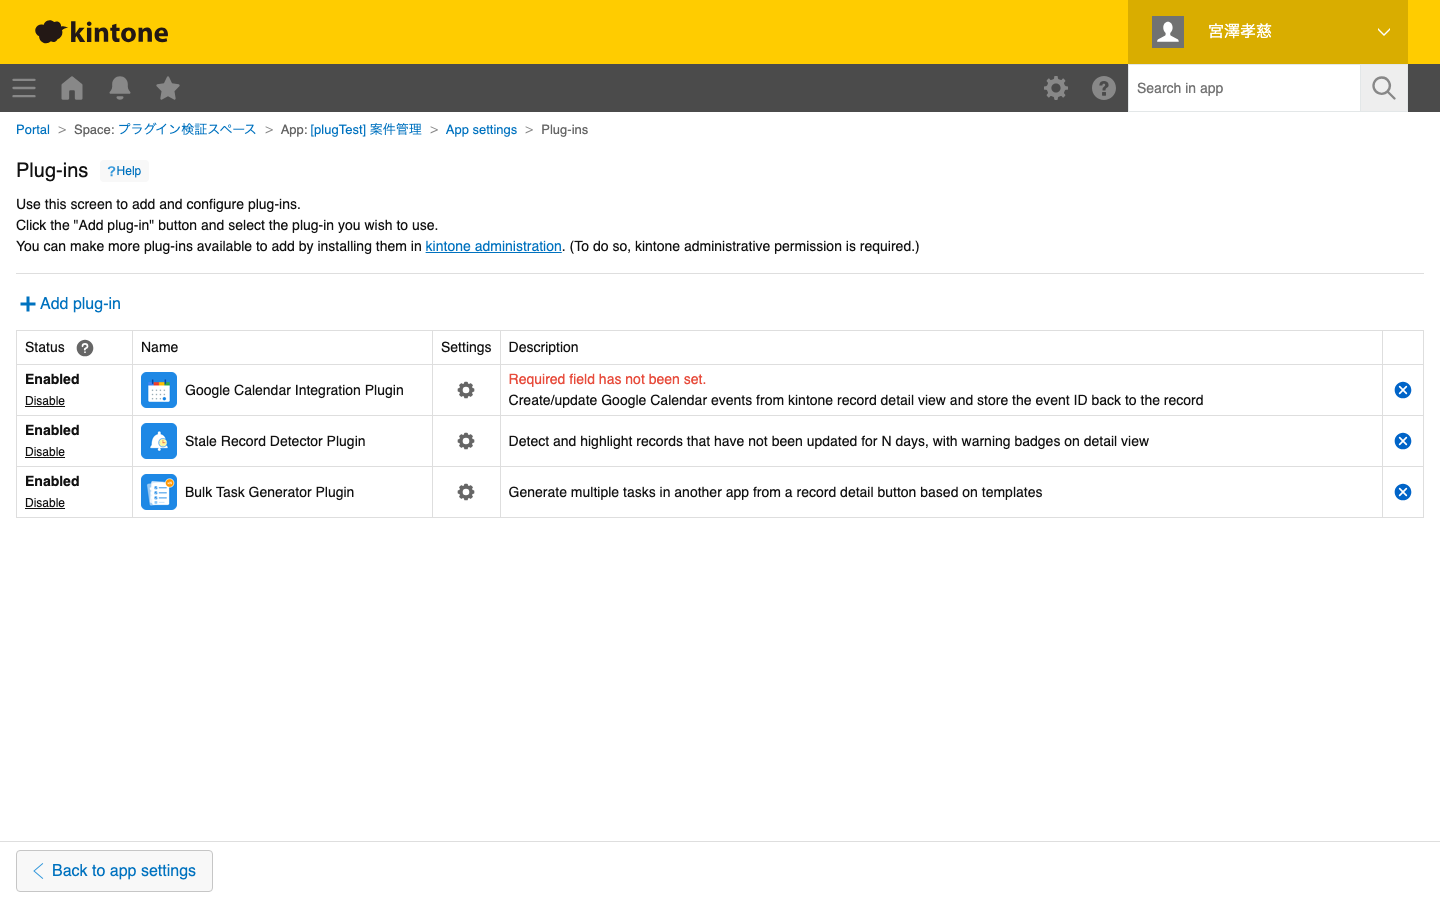Open Stale Record Detector Plugin settings gear
Image resolution: width=1440 pixels, height=900 pixels.
(x=466, y=441)
